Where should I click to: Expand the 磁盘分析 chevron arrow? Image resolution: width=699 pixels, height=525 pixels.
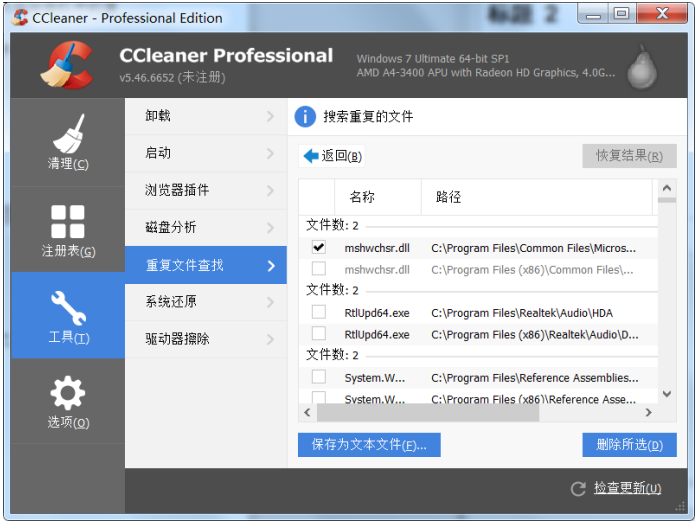(x=270, y=228)
